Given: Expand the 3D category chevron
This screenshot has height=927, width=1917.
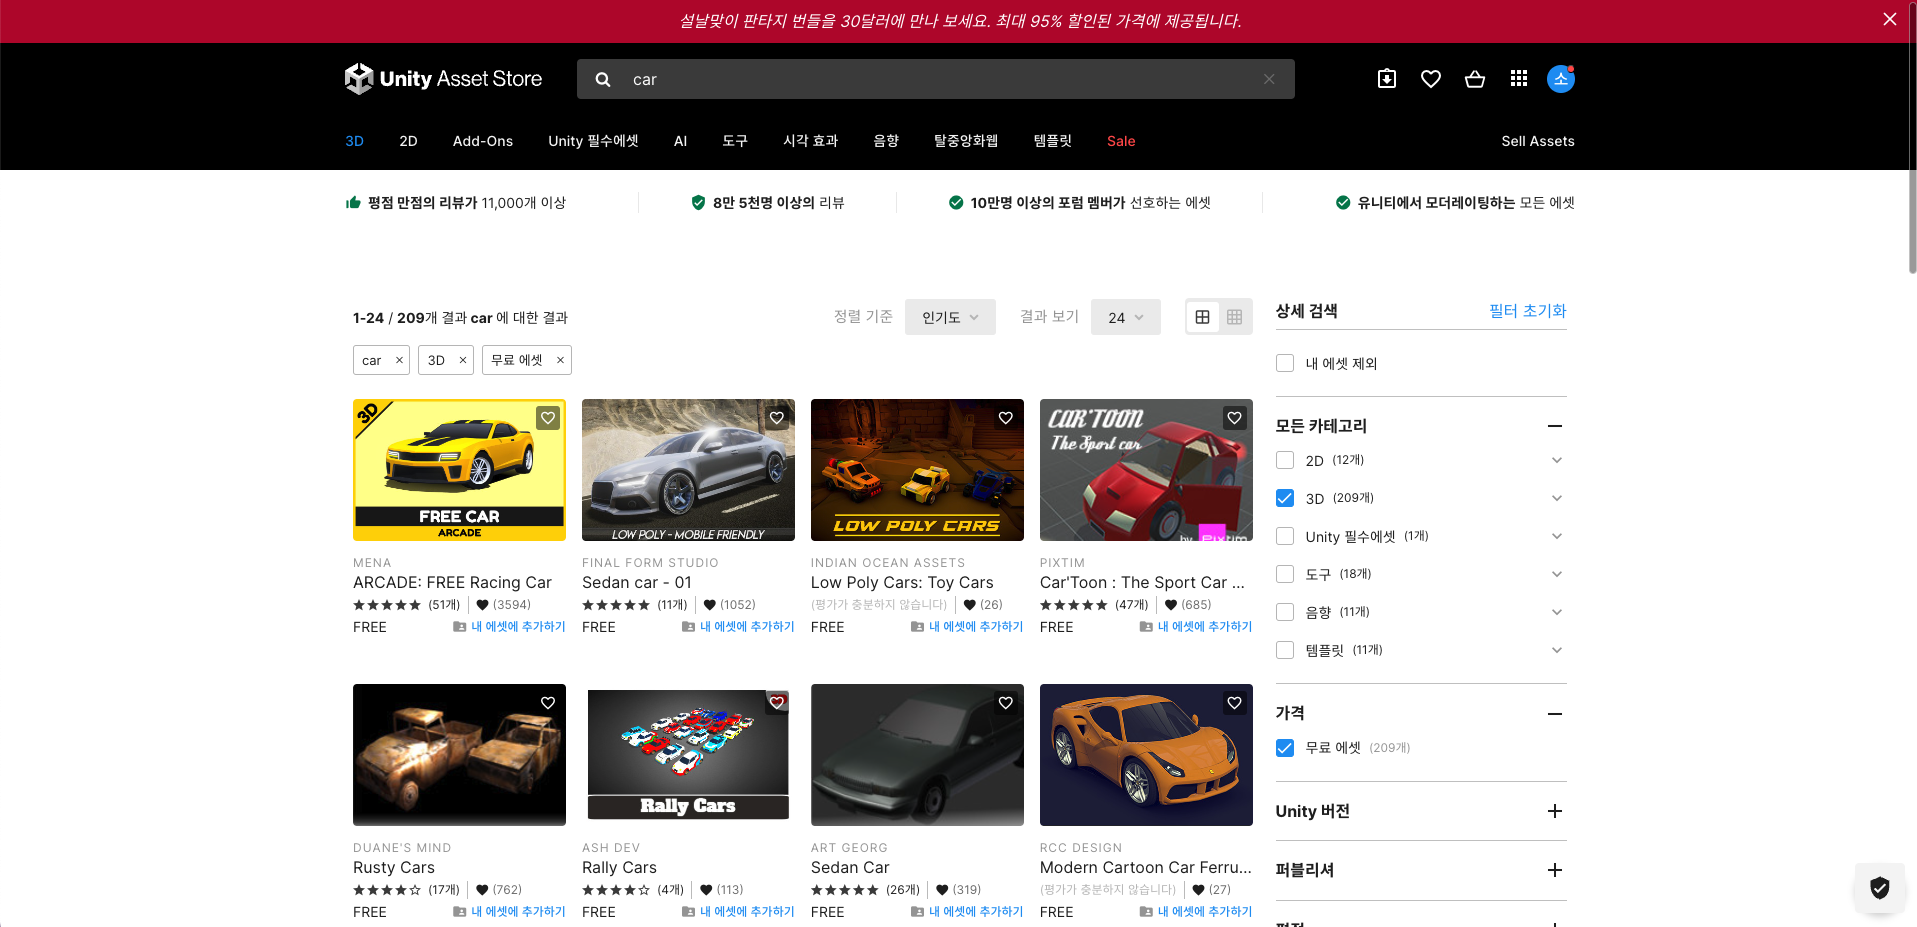Looking at the screenshot, I should pos(1557,498).
